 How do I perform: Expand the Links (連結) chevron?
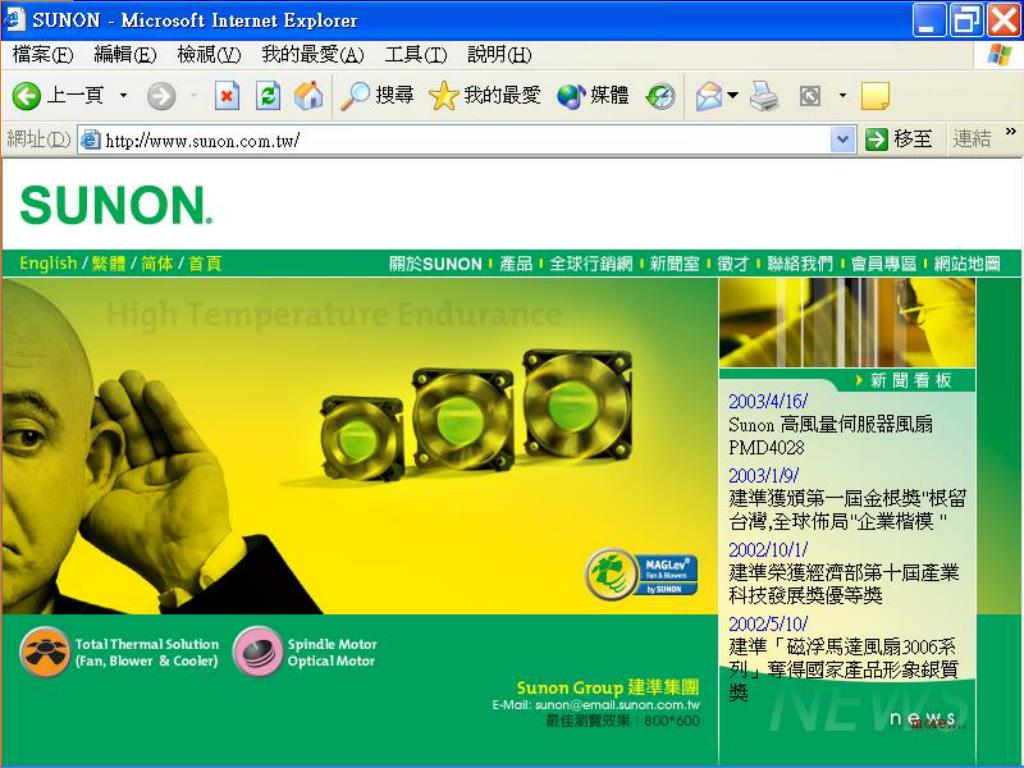pos(1011,131)
